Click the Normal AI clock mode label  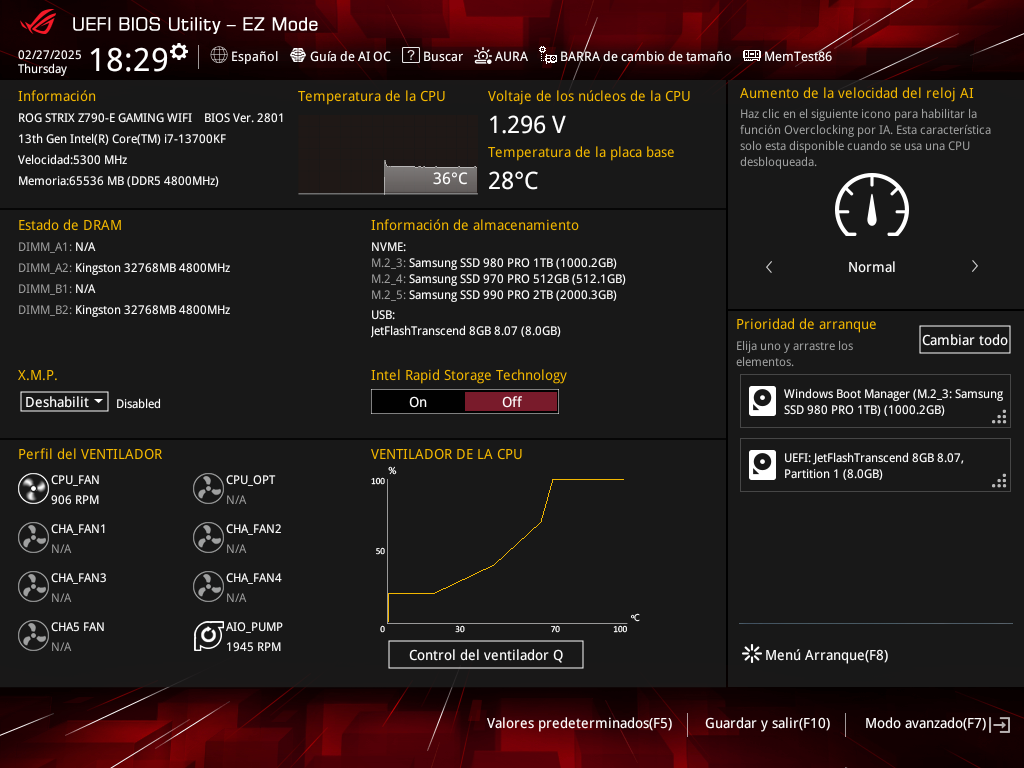click(871, 266)
